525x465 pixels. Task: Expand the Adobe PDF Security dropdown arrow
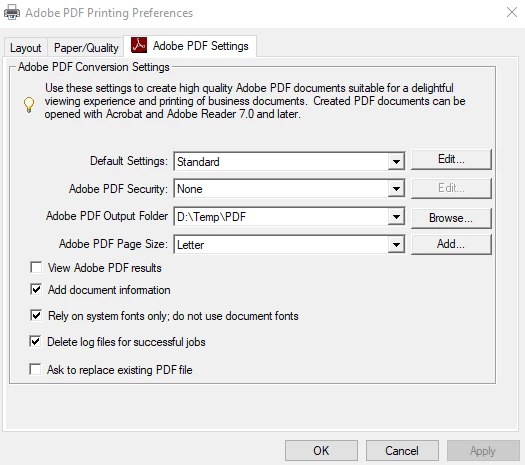[396, 189]
